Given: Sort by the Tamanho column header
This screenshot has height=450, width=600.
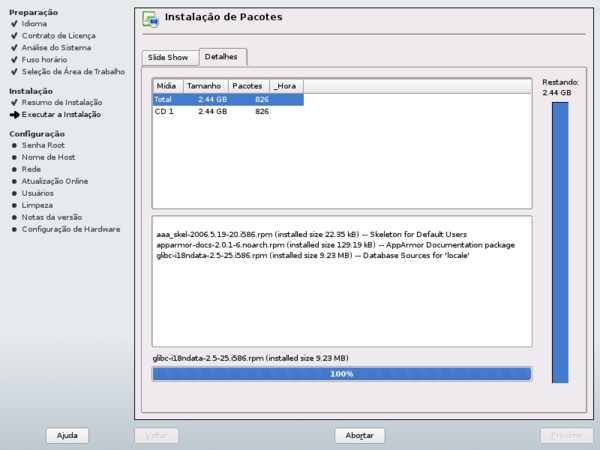Looking at the screenshot, I should 206,86.
